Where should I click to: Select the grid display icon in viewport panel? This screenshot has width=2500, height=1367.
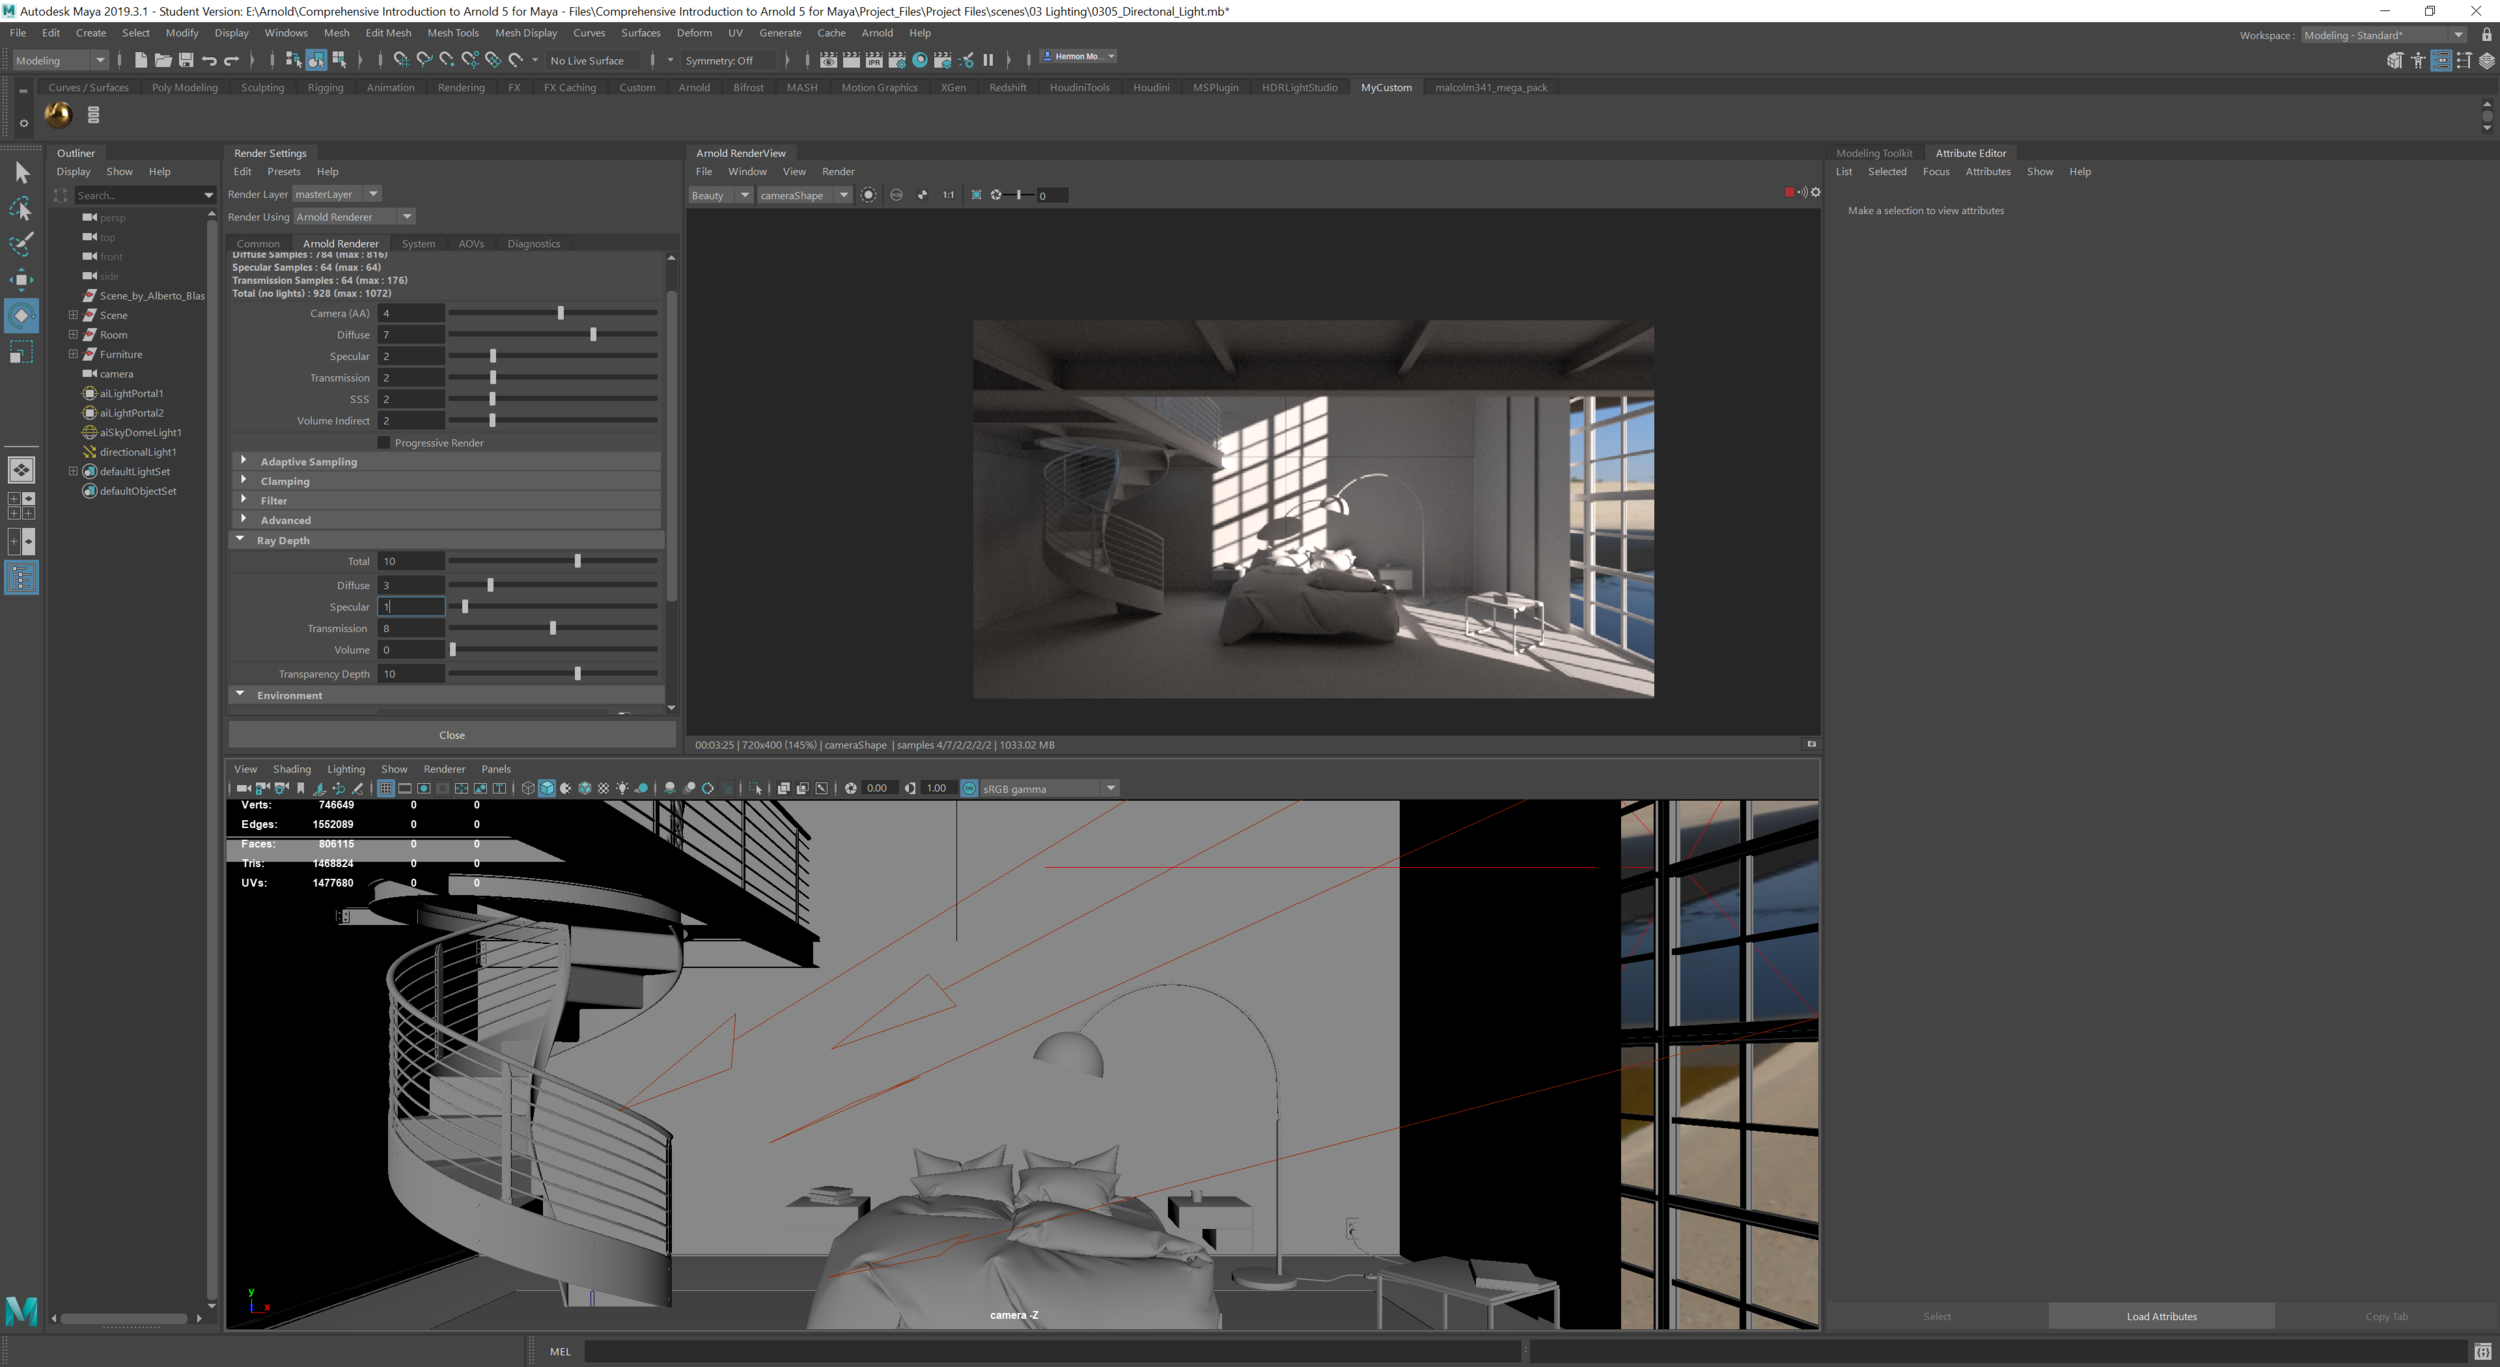[x=387, y=788]
